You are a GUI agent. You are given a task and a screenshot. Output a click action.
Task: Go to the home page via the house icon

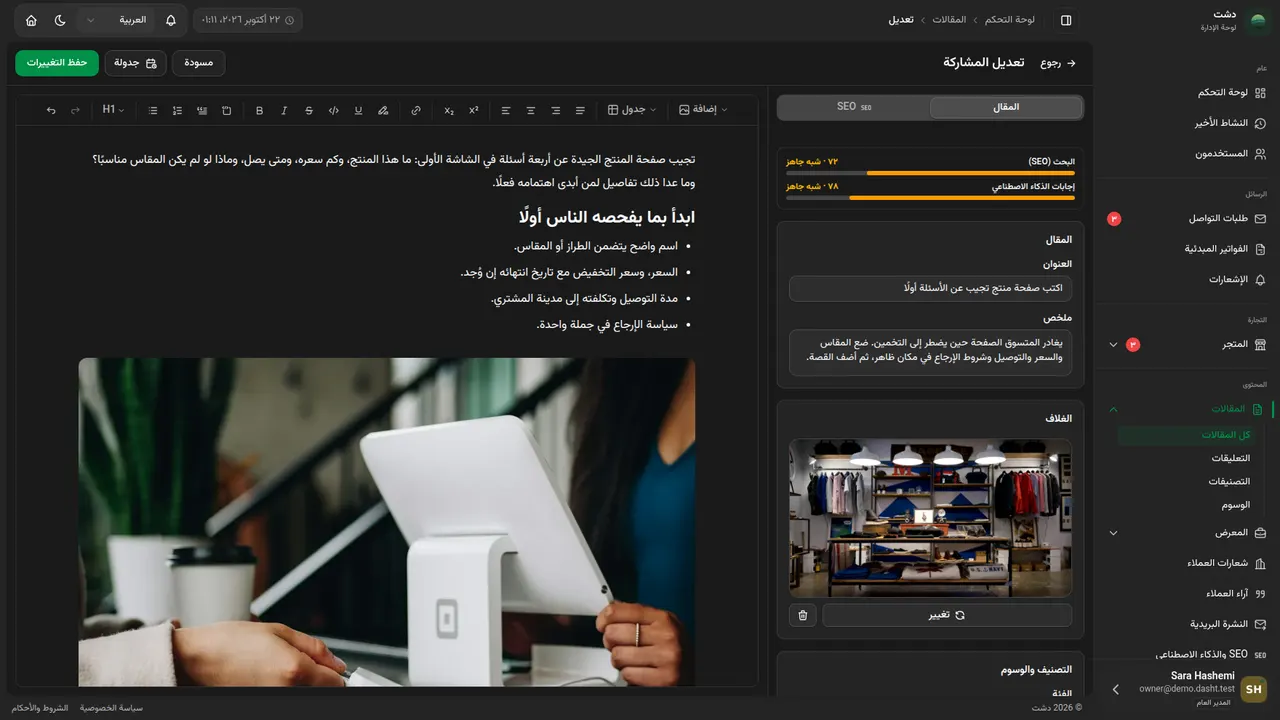tap(31, 20)
